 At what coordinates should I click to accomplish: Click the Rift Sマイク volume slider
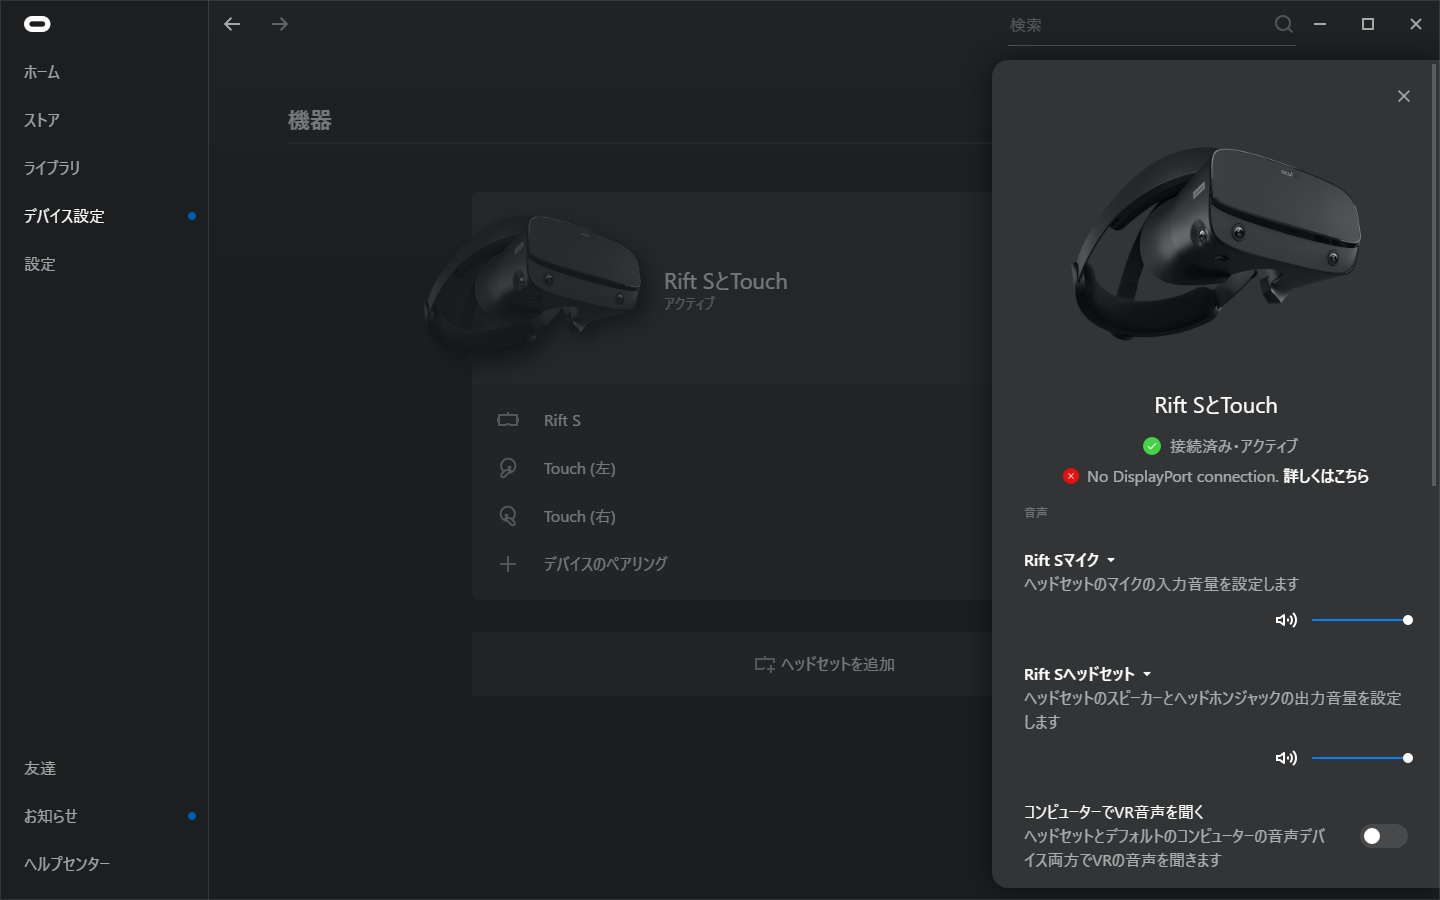[x=1360, y=620]
